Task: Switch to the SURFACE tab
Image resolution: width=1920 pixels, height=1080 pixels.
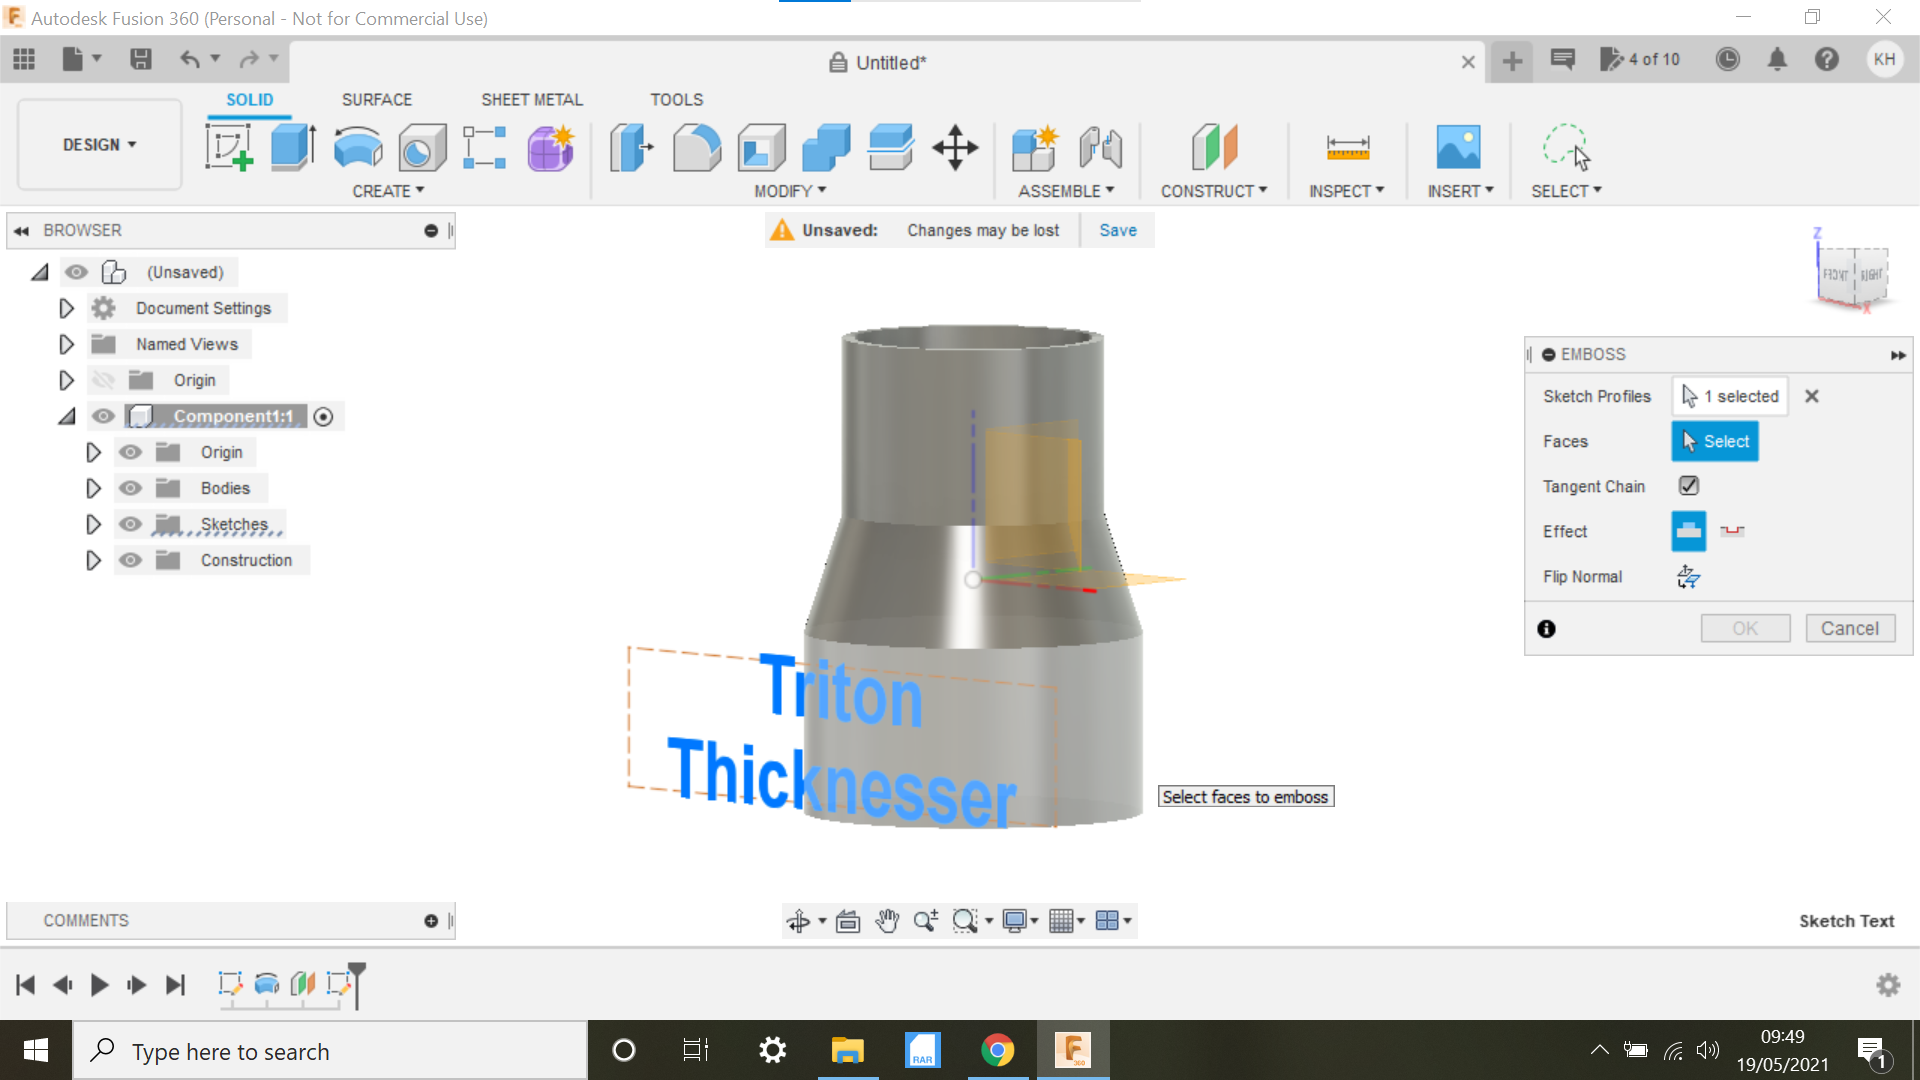Action: click(x=377, y=100)
